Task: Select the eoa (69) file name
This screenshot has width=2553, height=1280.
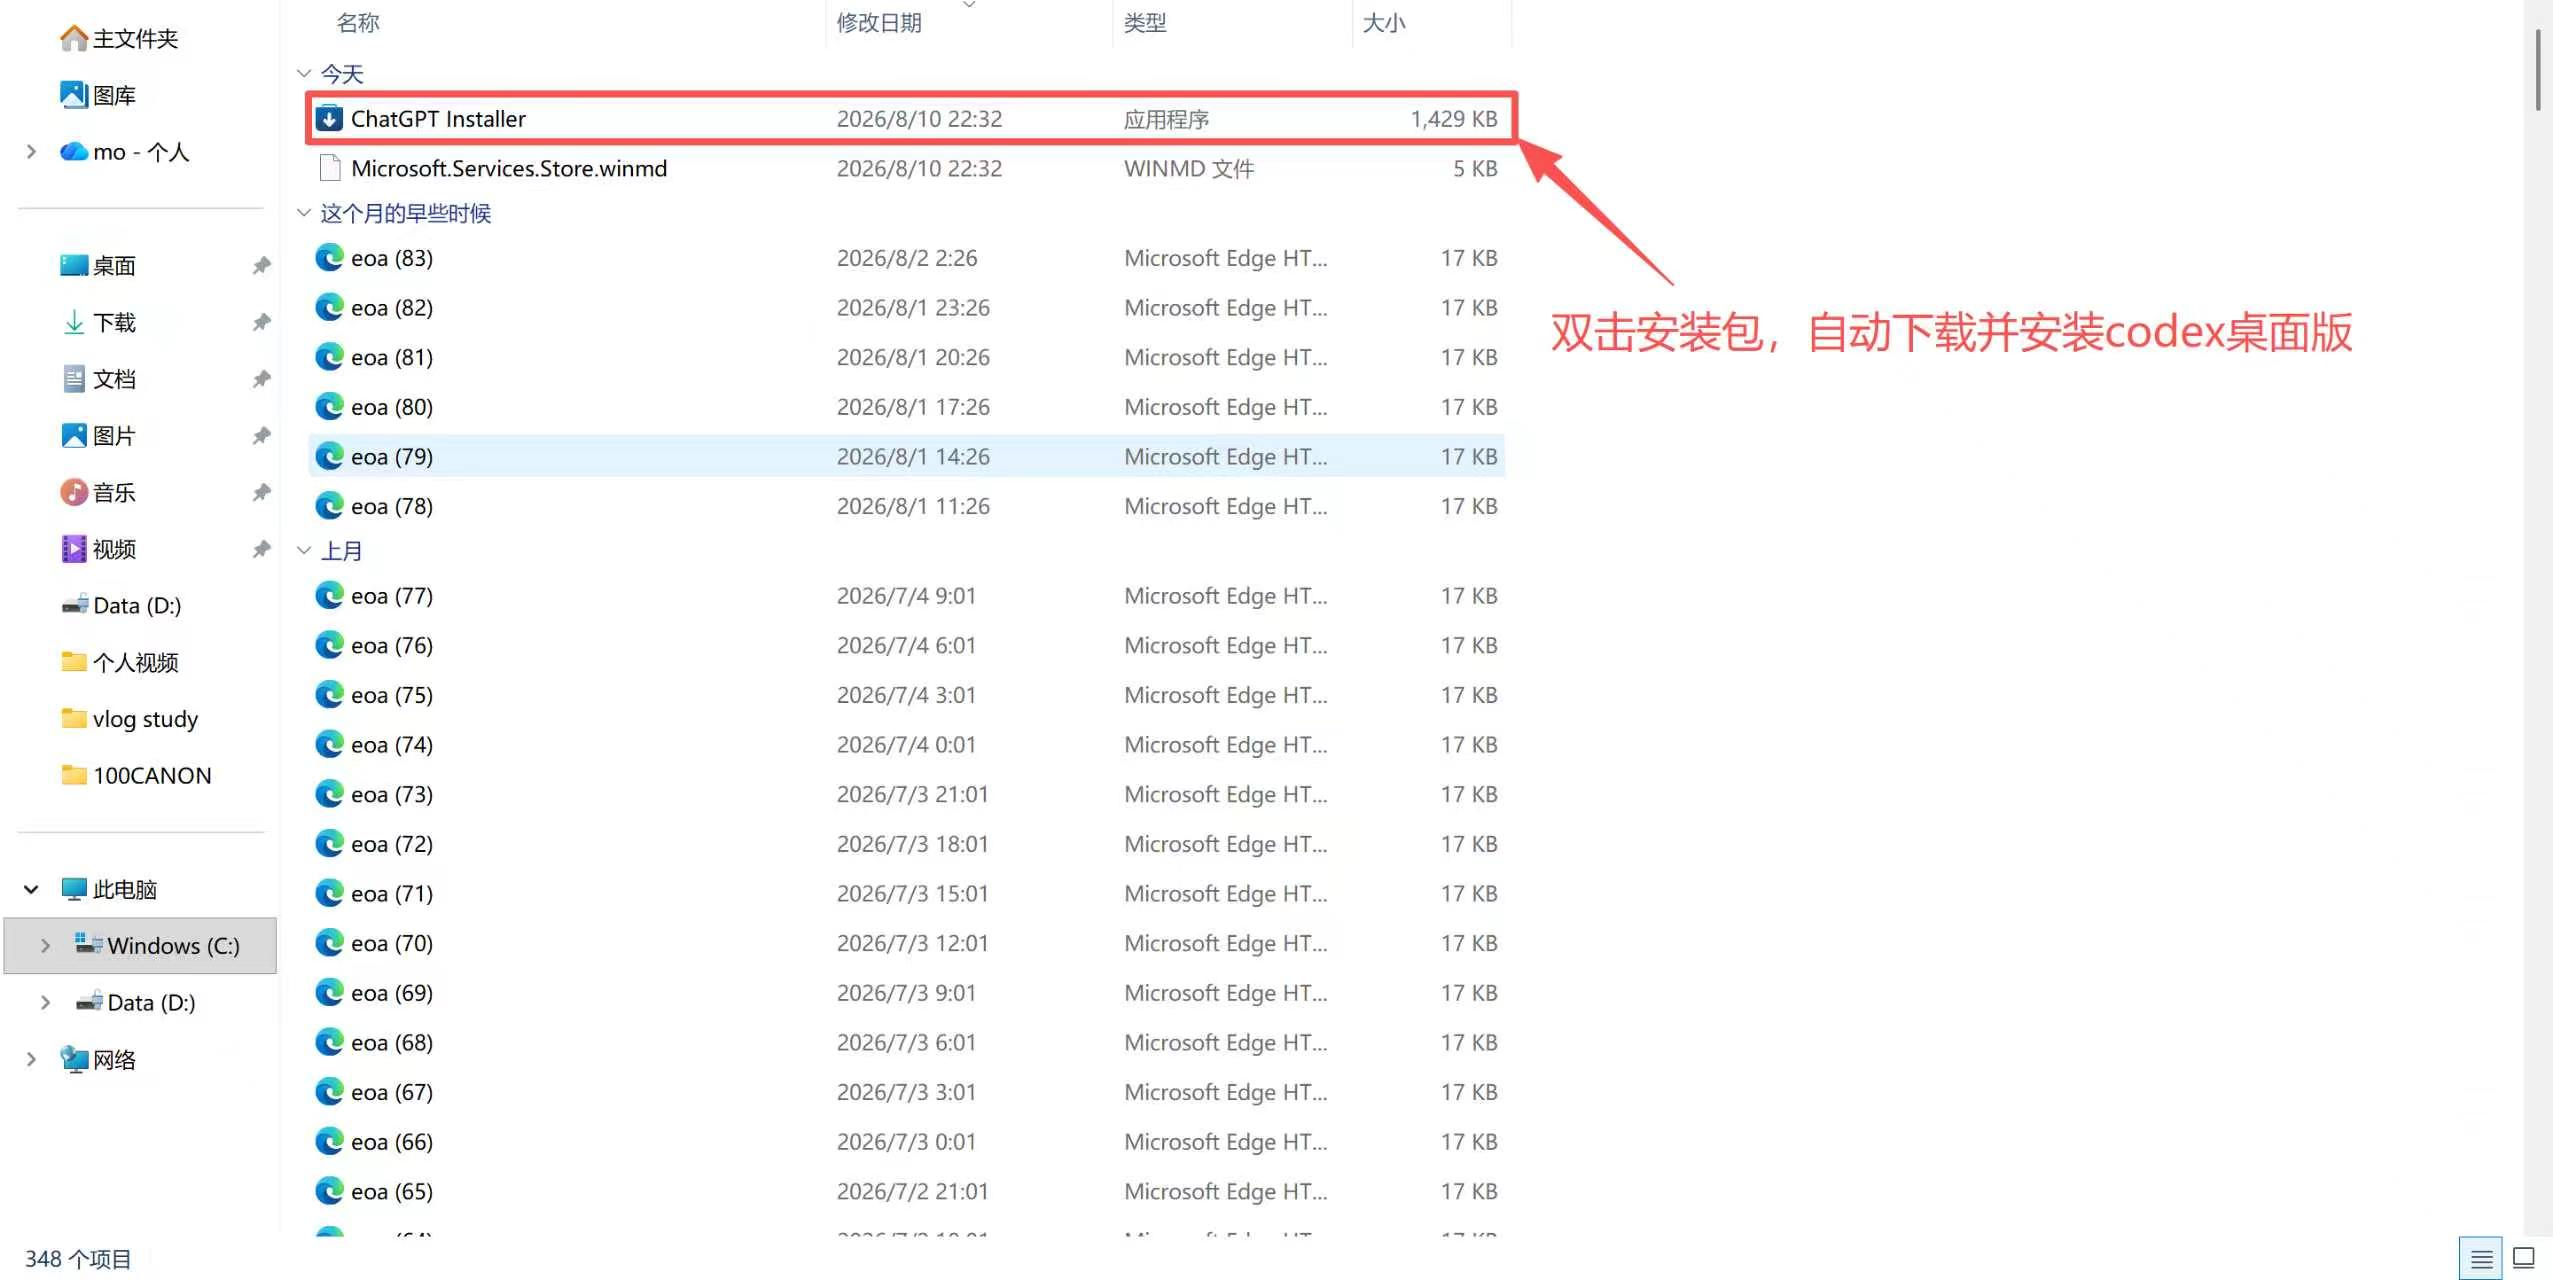Action: tap(392, 993)
